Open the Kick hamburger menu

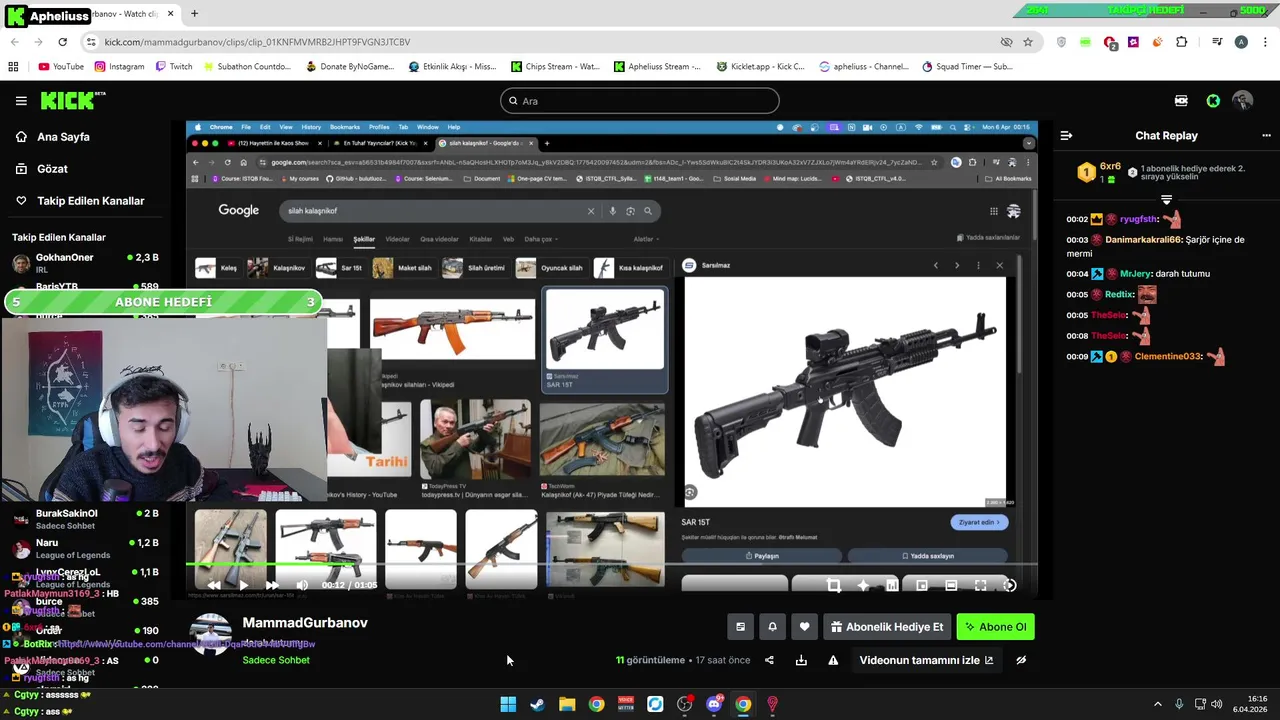[21, 101]
